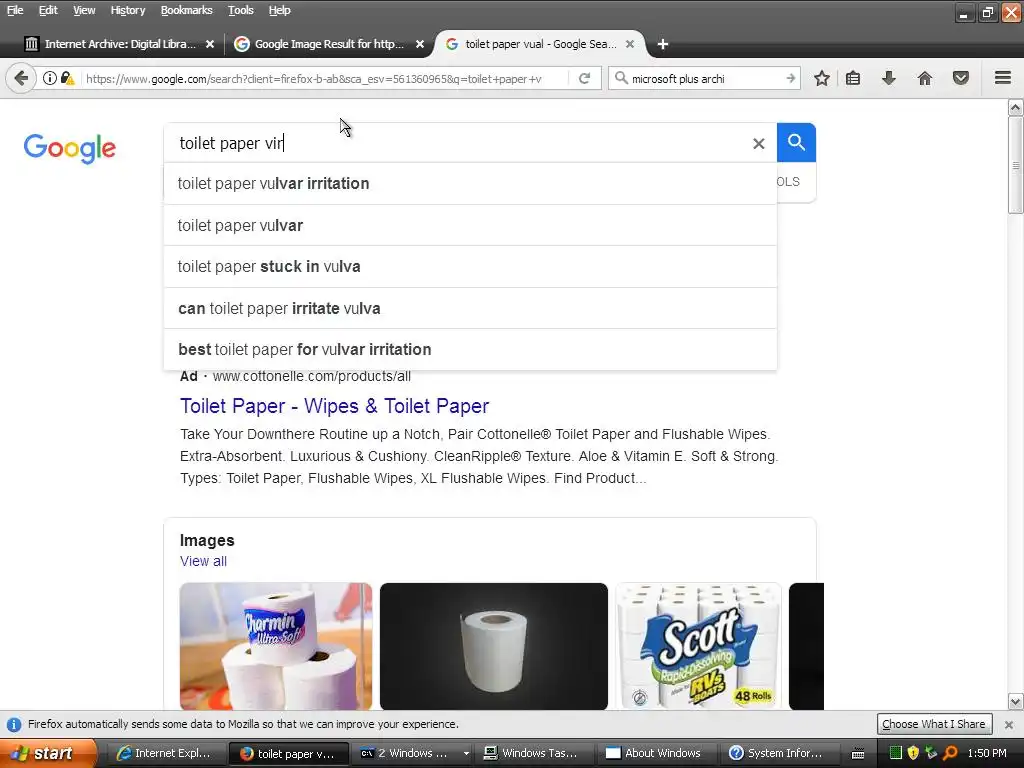This screenshot has height=768, width=1024.
Task: Click the Pocket save icon
Action: pyautogui.click(x=960, y=78)
